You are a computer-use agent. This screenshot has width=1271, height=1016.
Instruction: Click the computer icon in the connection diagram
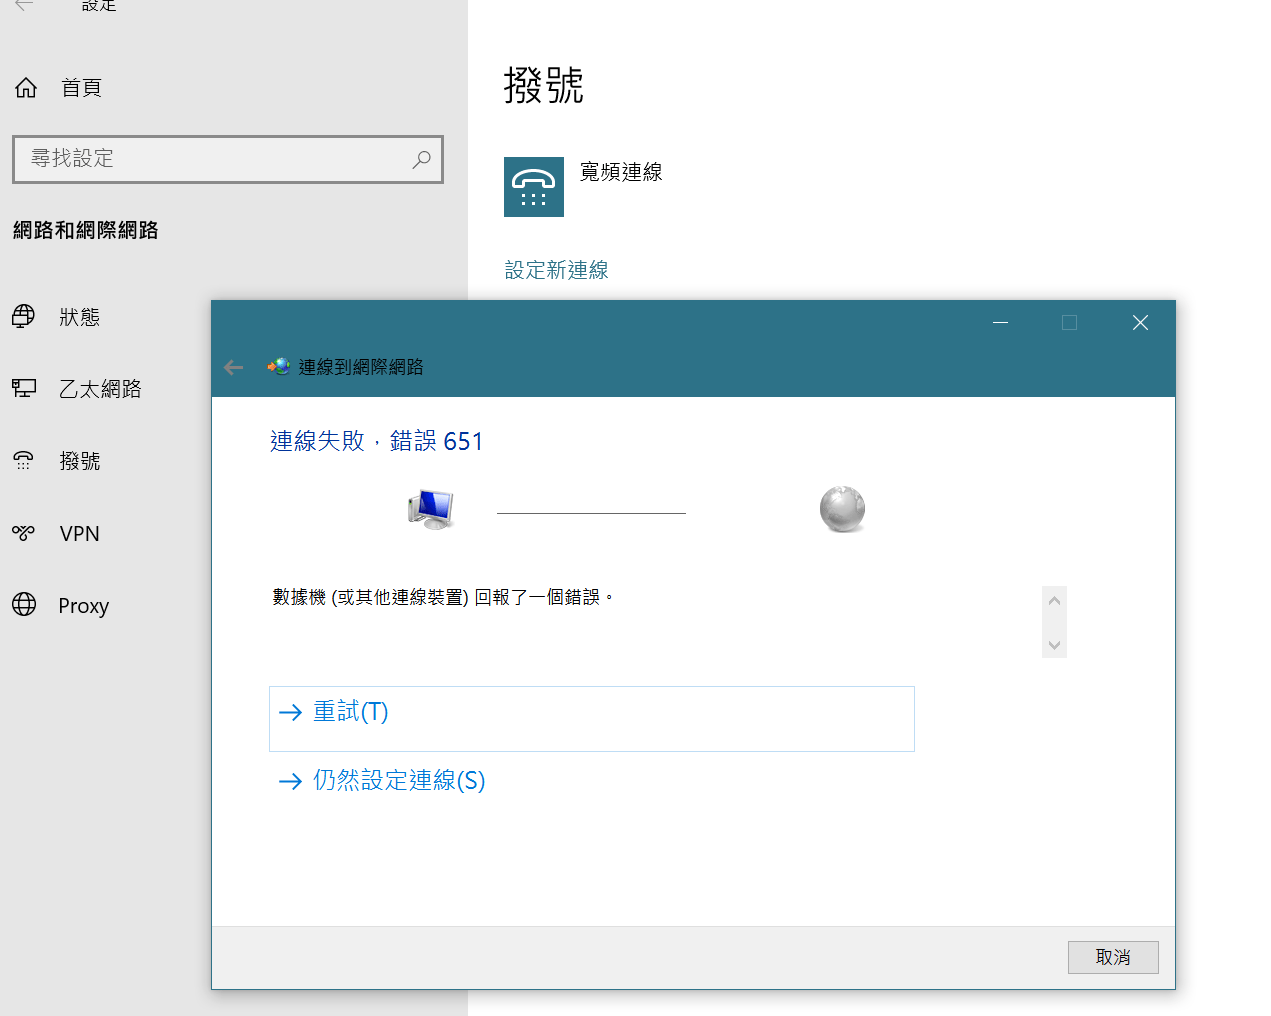[430, 509]
